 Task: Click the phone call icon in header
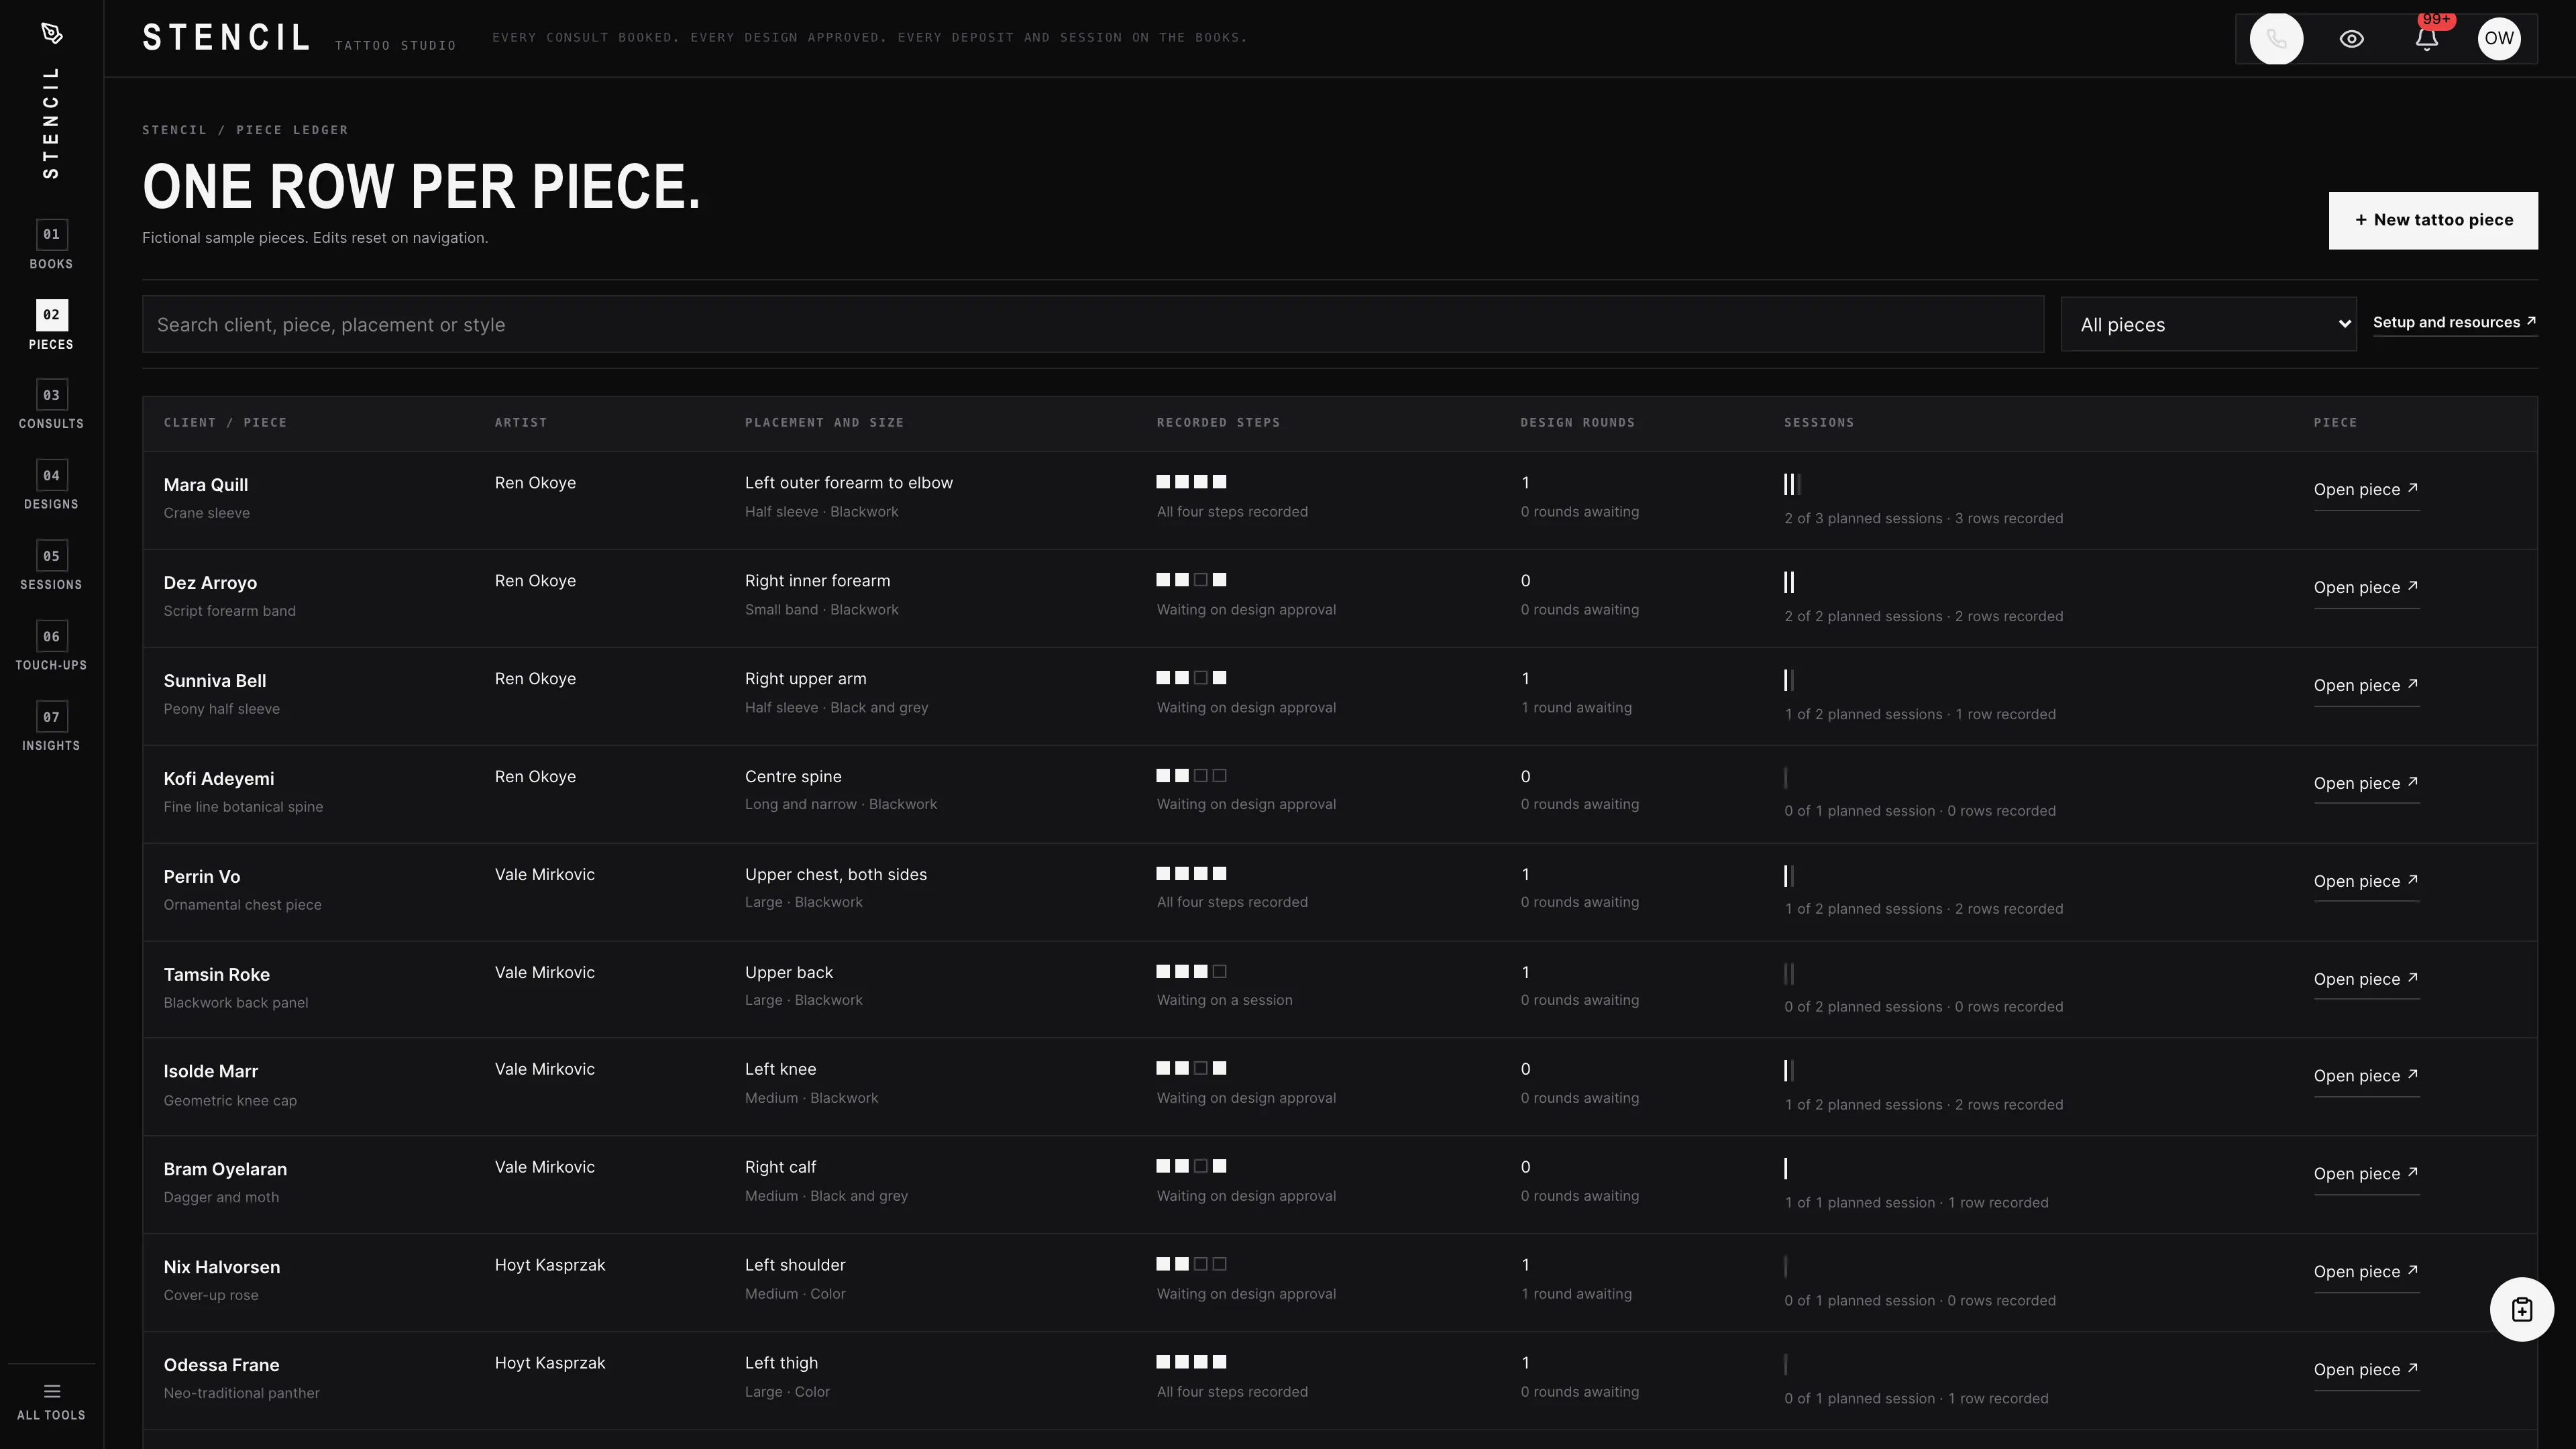(x=2276, y=39)
